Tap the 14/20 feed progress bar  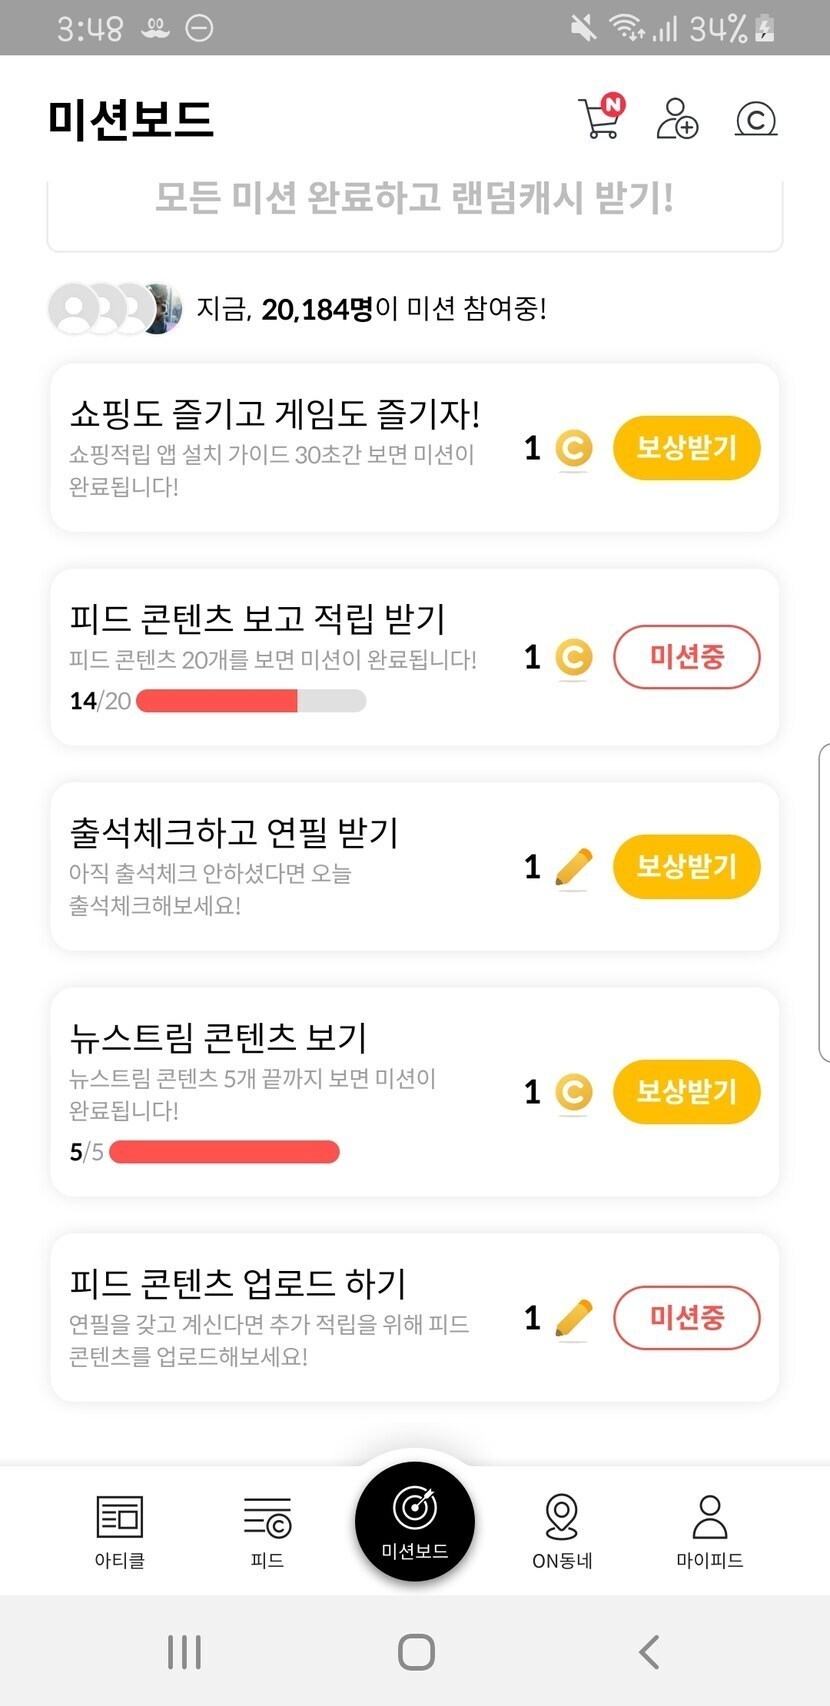[250, 701]
